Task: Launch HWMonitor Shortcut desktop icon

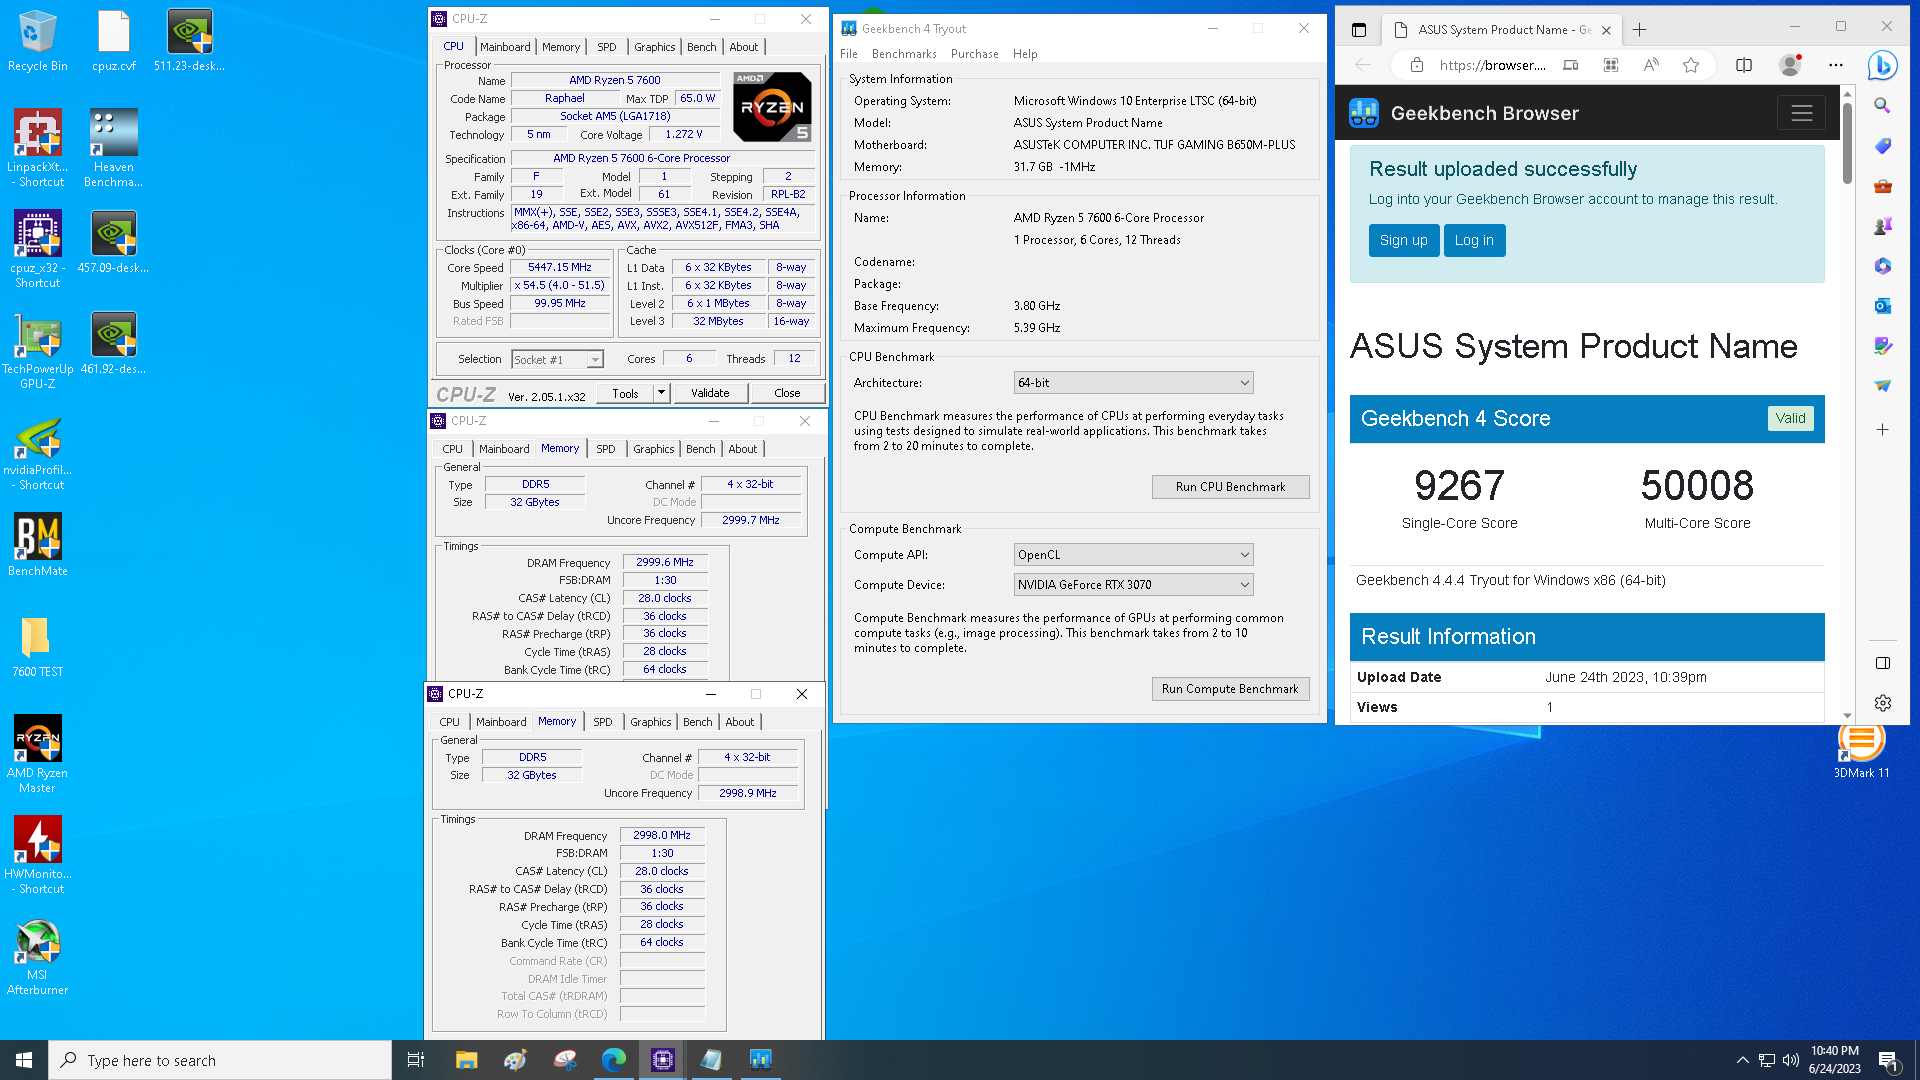Action: tap(38, 855)
